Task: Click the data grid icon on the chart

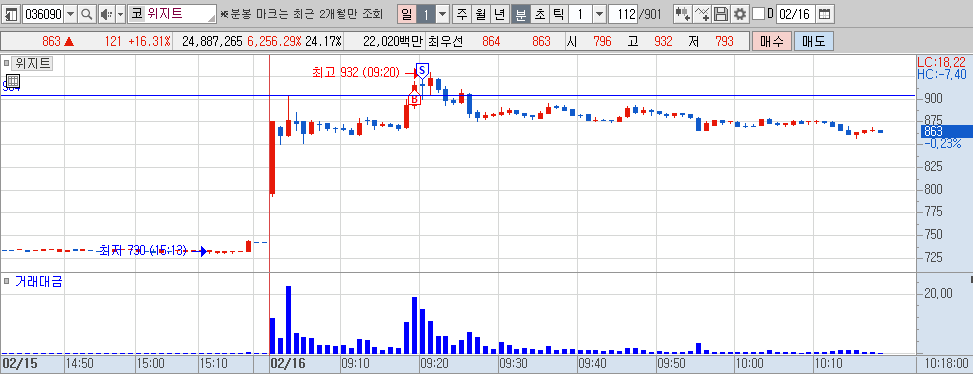Action: click(13, 81)
